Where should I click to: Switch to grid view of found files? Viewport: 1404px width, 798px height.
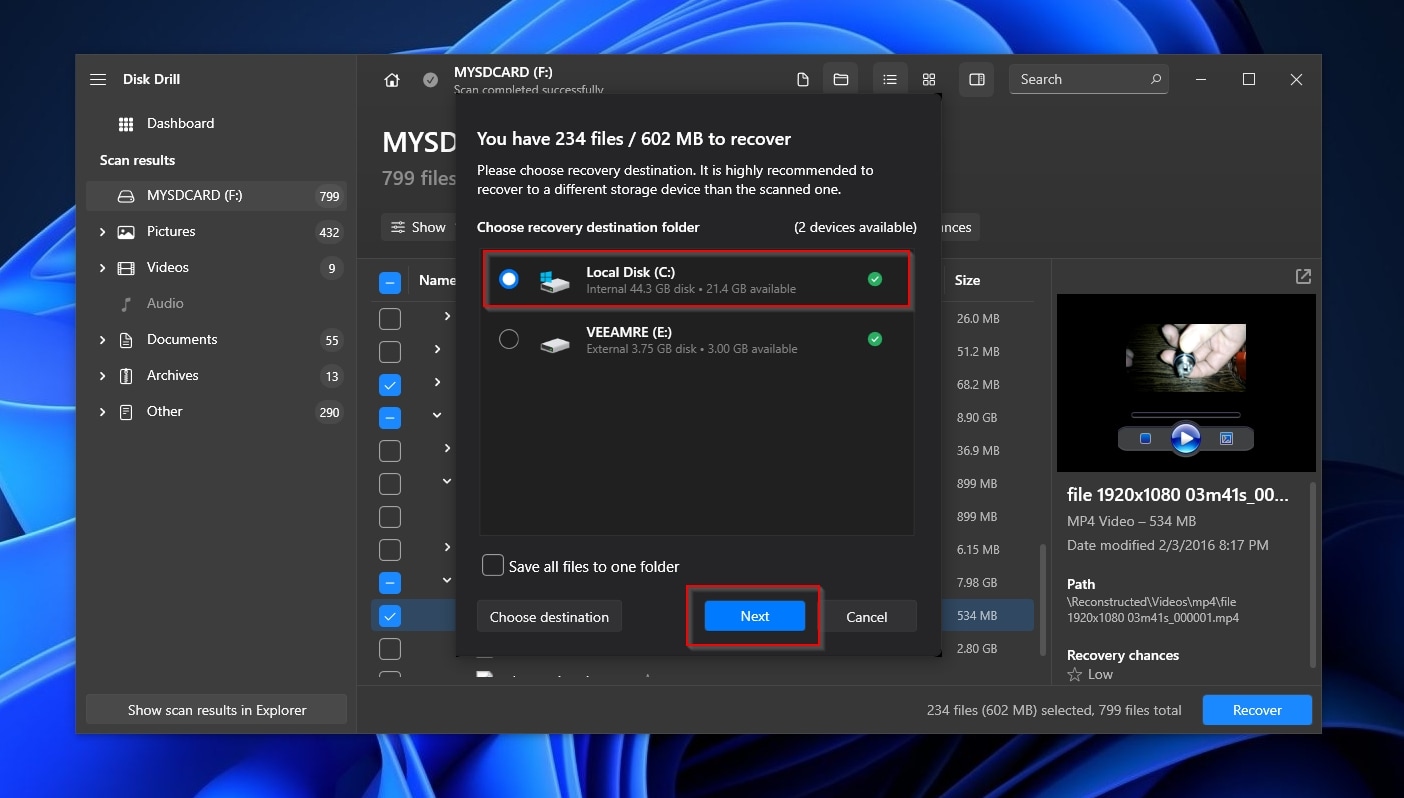pos(929,79)
